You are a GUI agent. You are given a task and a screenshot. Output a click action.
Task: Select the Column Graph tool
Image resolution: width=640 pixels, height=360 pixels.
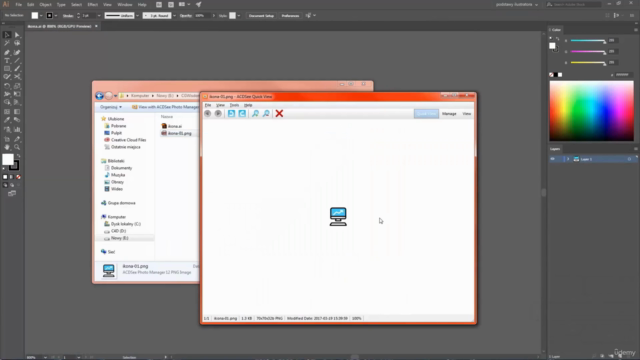tap(17, 129)
